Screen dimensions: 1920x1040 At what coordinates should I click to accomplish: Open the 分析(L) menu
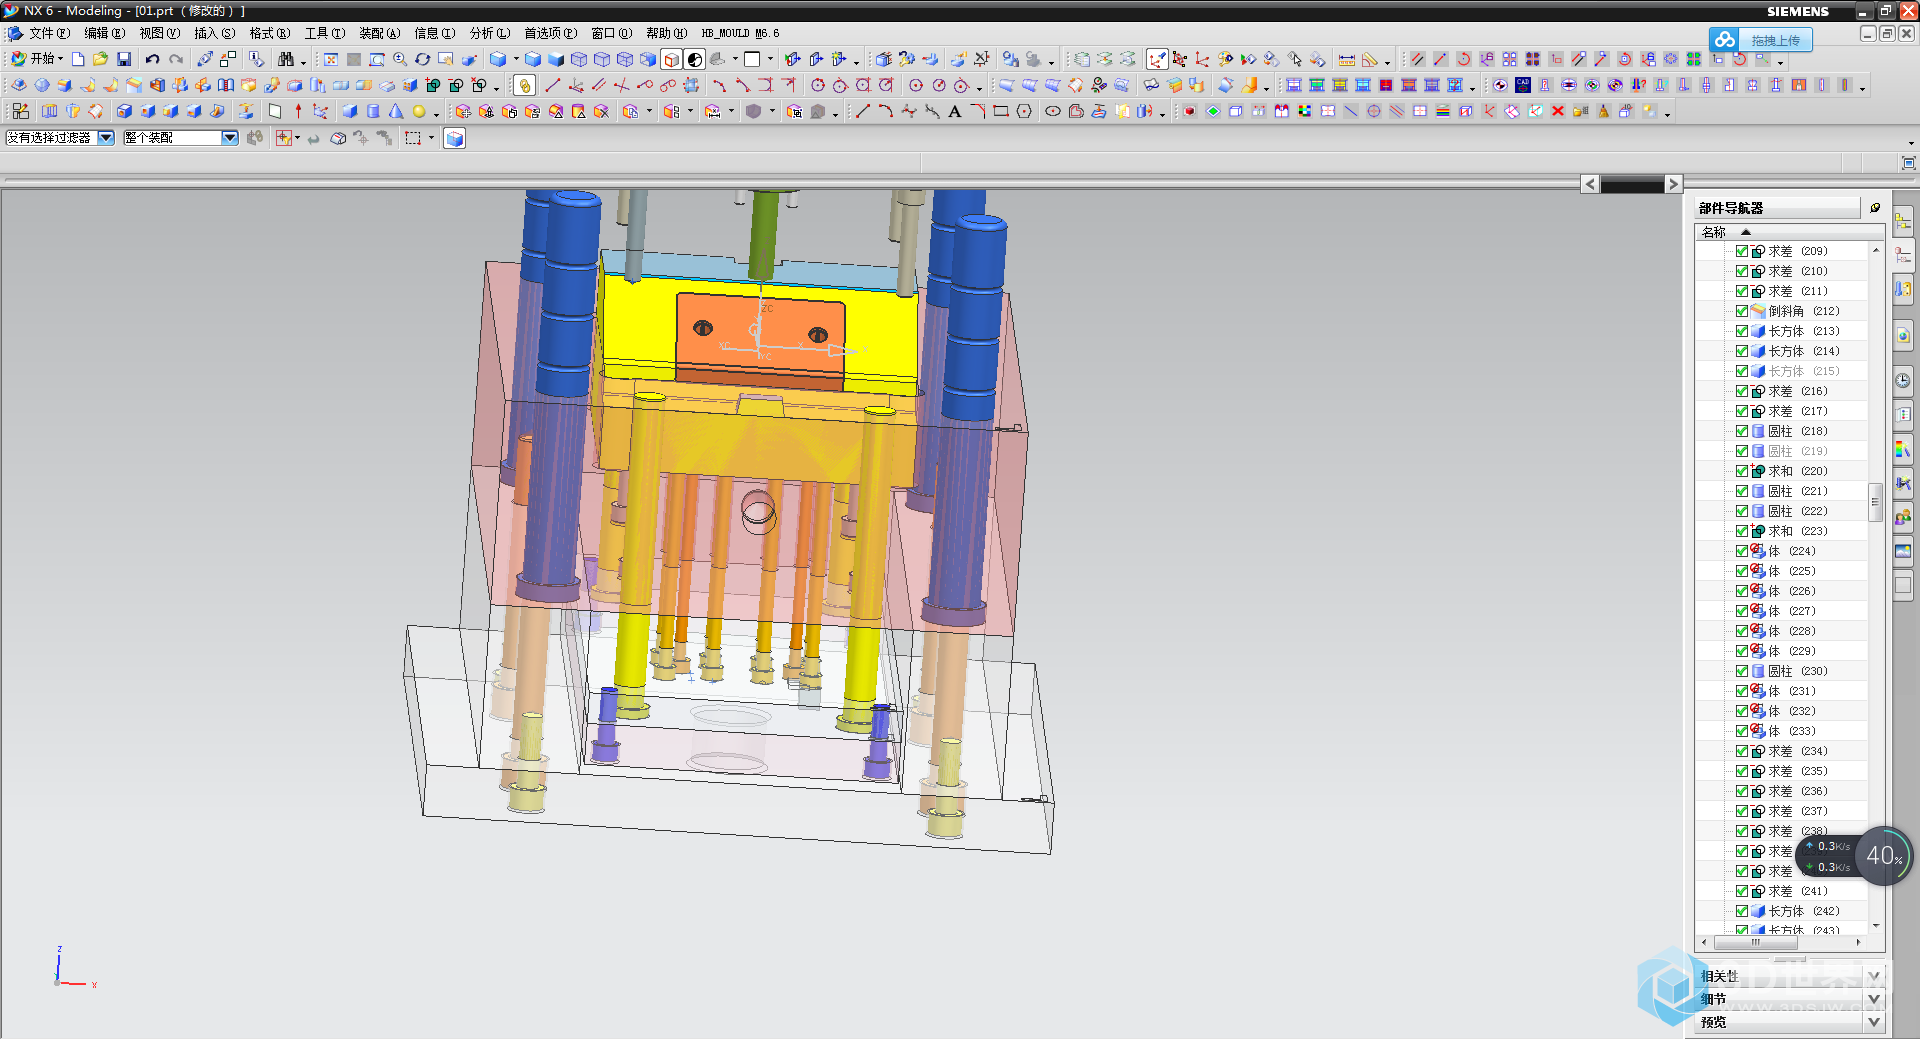pos(489,33)
